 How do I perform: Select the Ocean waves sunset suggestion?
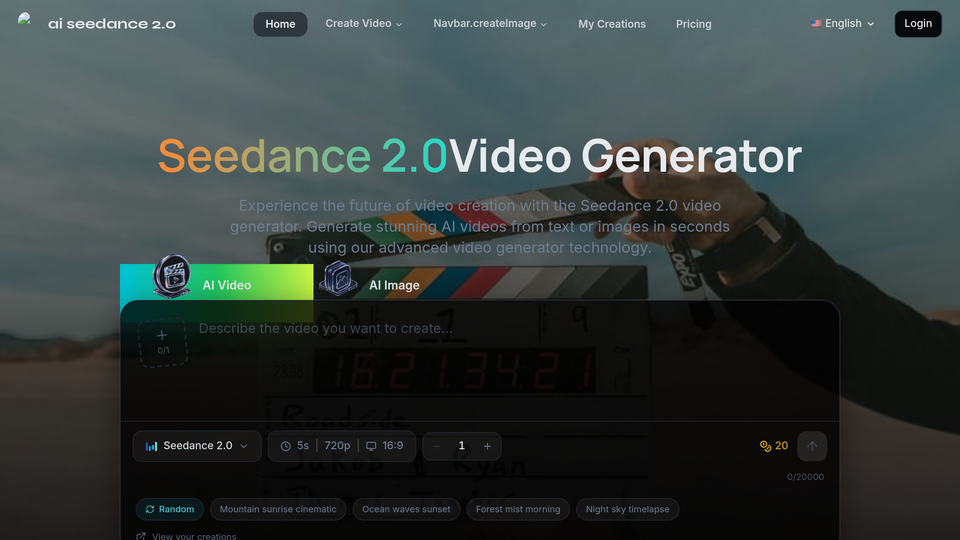click(x=406, y=509)
